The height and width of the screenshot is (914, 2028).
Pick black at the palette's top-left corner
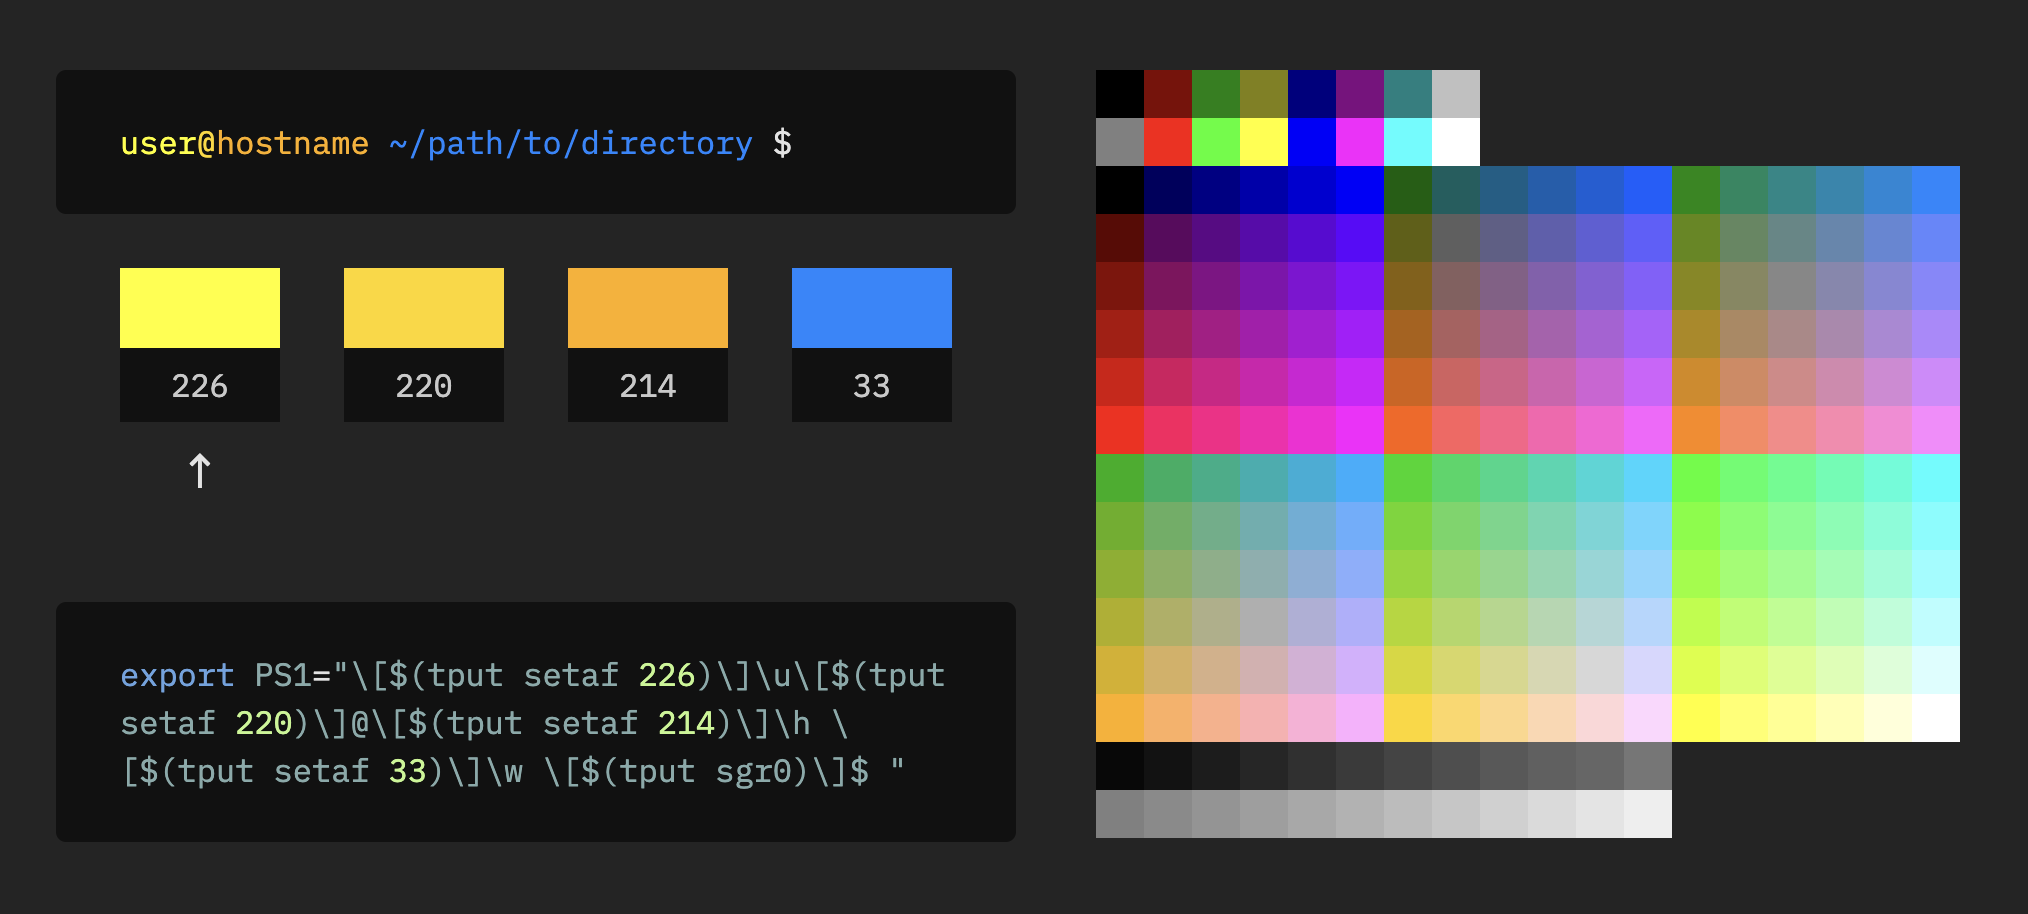tap(1120, 94)
